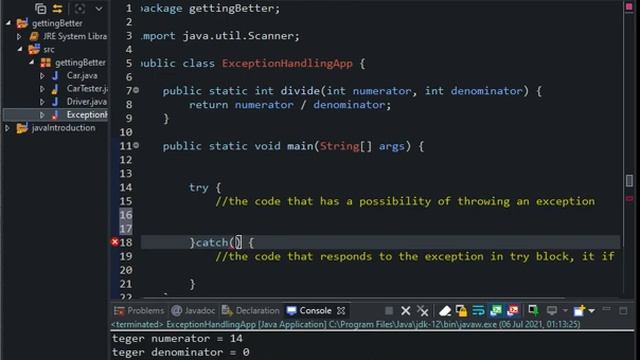Place the cursor on the catch statement line
Image resolution: width=640 pixels, height=360 pixels.
[380, 242]
